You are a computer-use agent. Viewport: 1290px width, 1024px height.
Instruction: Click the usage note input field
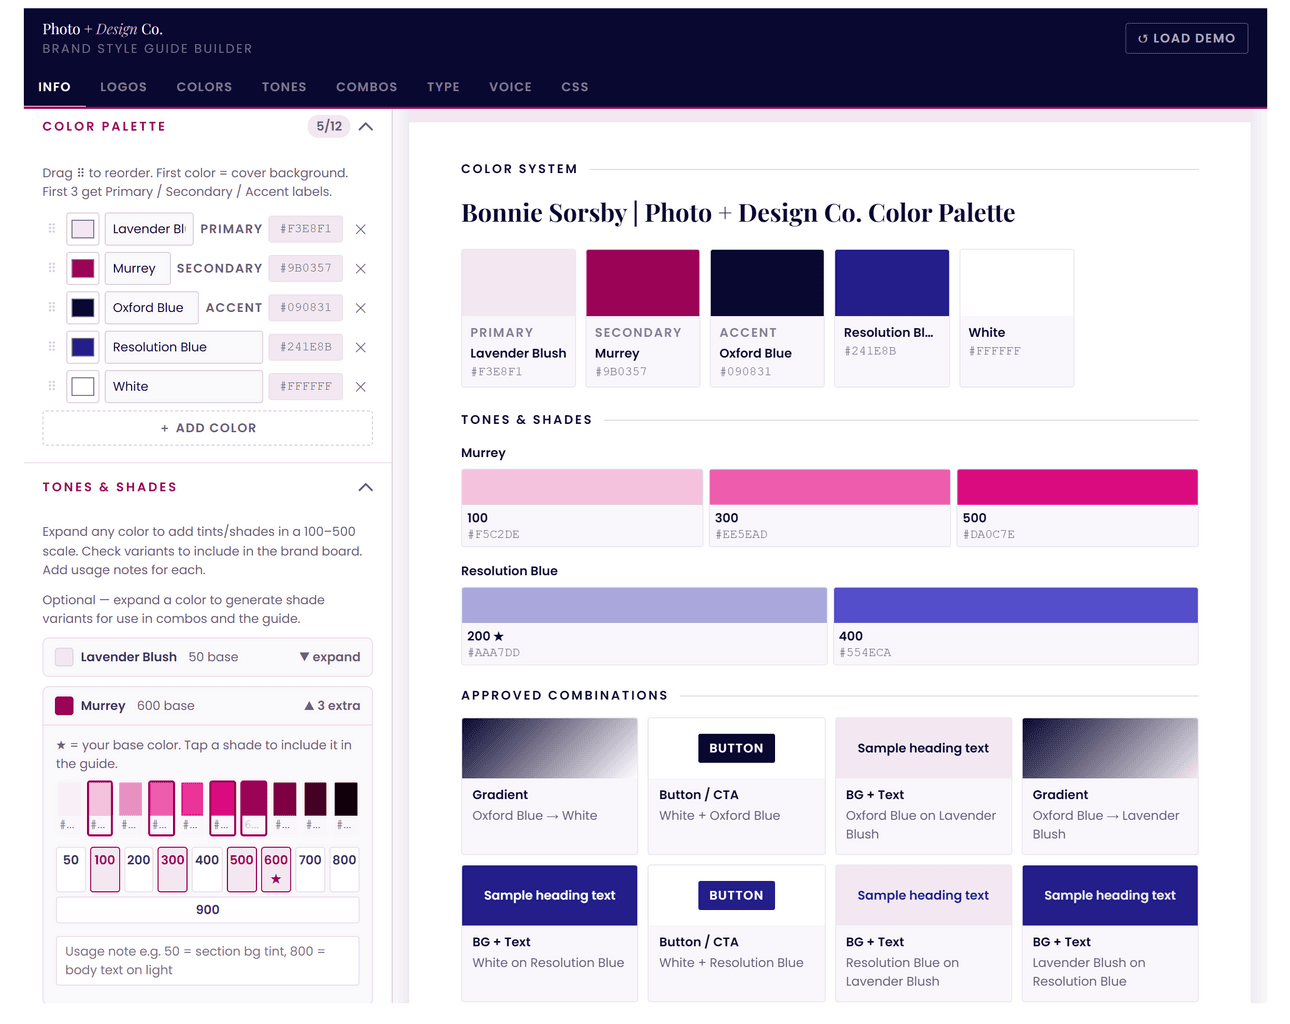pos(207,960)
